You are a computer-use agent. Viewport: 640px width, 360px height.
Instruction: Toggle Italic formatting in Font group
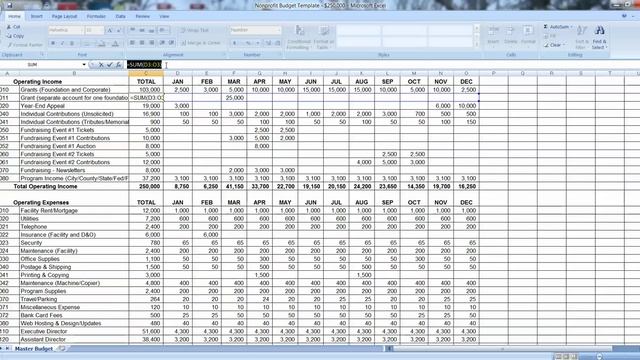click(62, 43)
